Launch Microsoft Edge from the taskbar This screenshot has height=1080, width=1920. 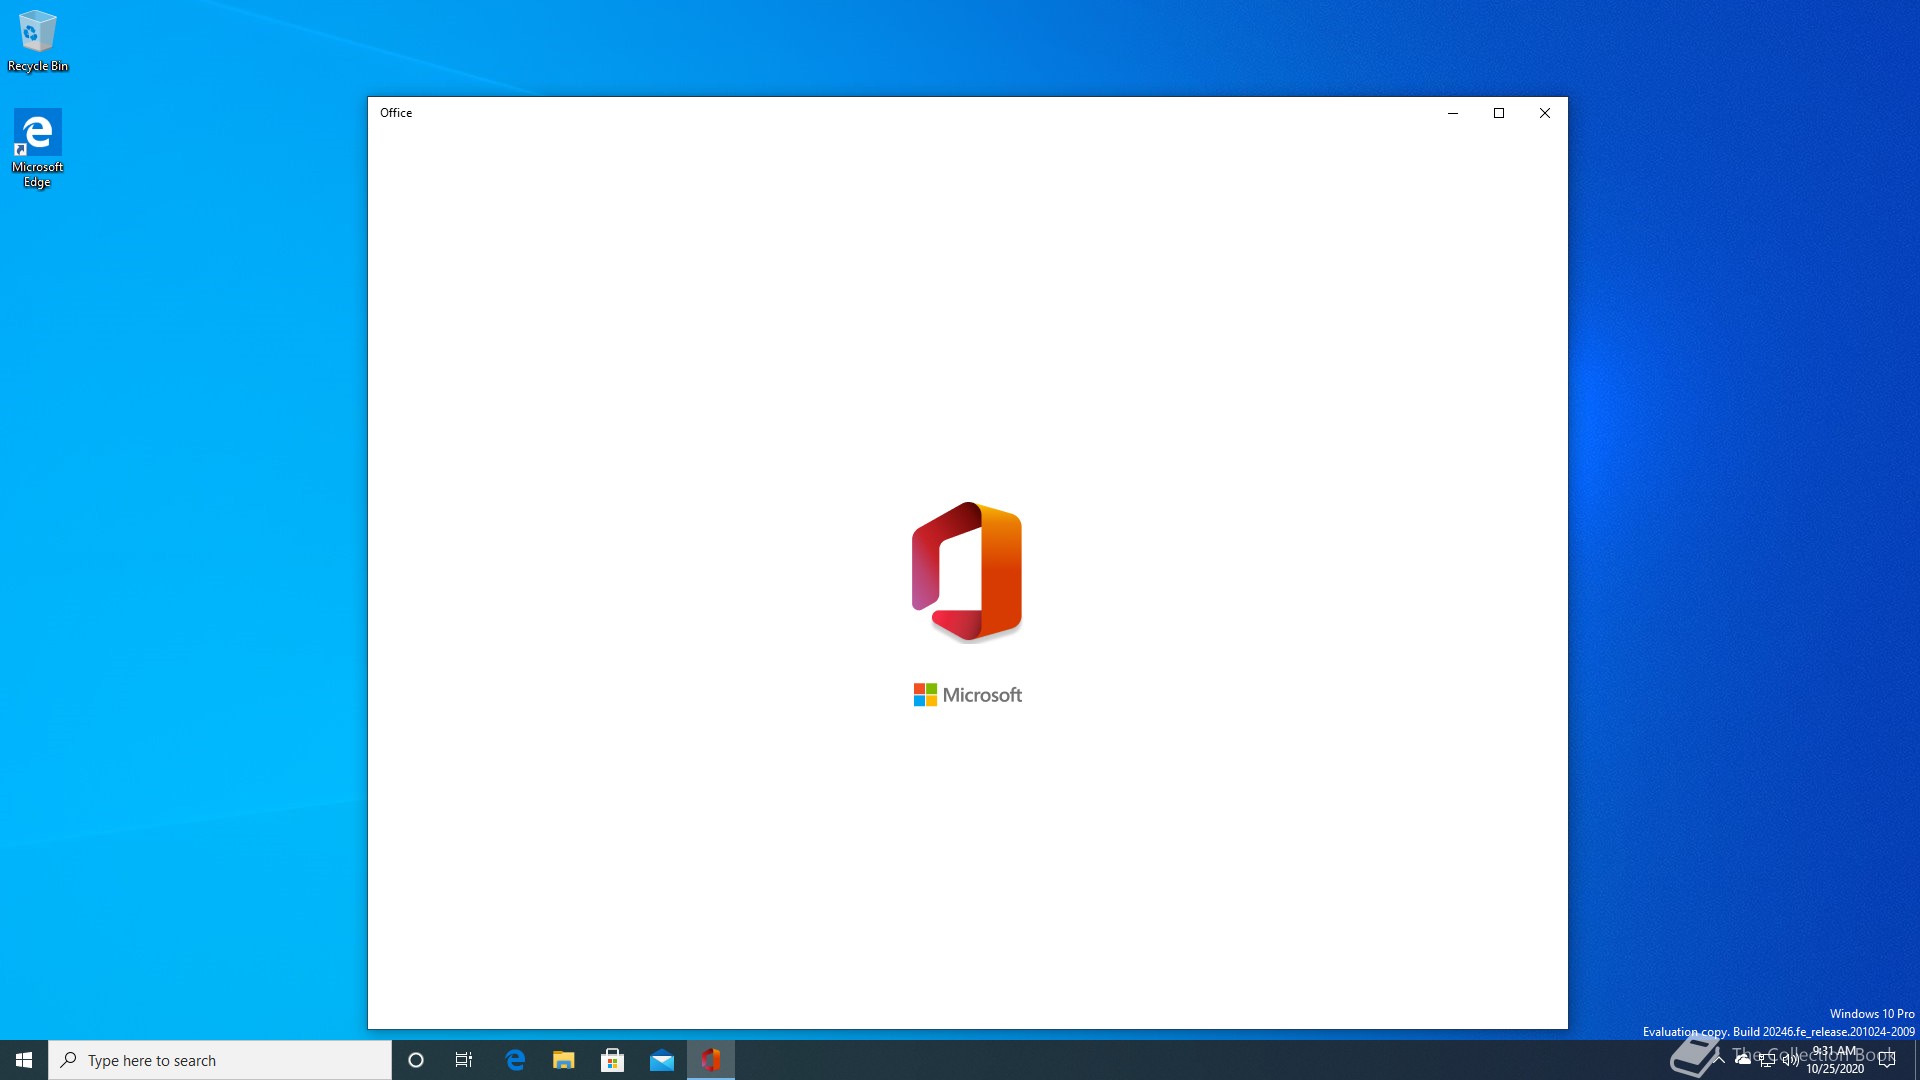point(515,1060)
